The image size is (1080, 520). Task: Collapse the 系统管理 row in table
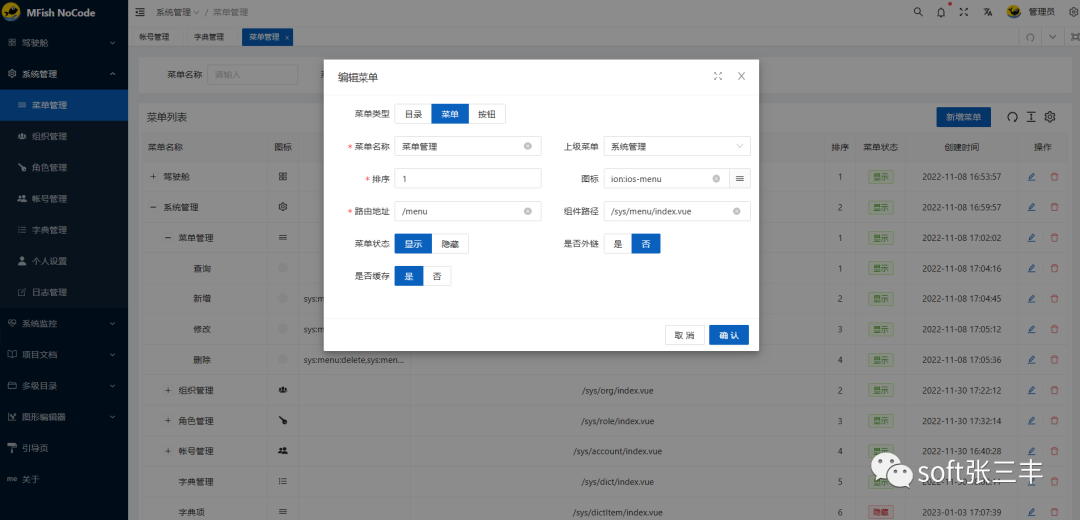pyautogui.click(x=153, y=207)
